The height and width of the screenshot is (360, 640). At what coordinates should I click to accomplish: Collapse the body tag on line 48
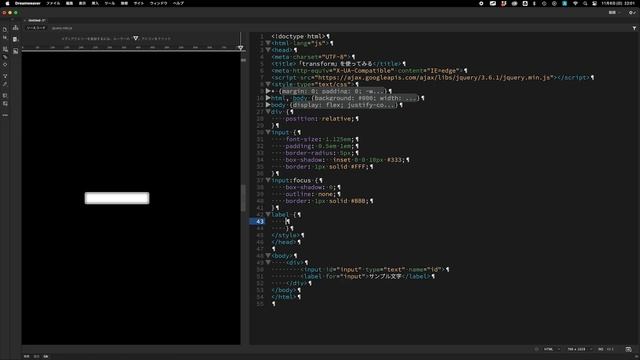click(268, 256)
